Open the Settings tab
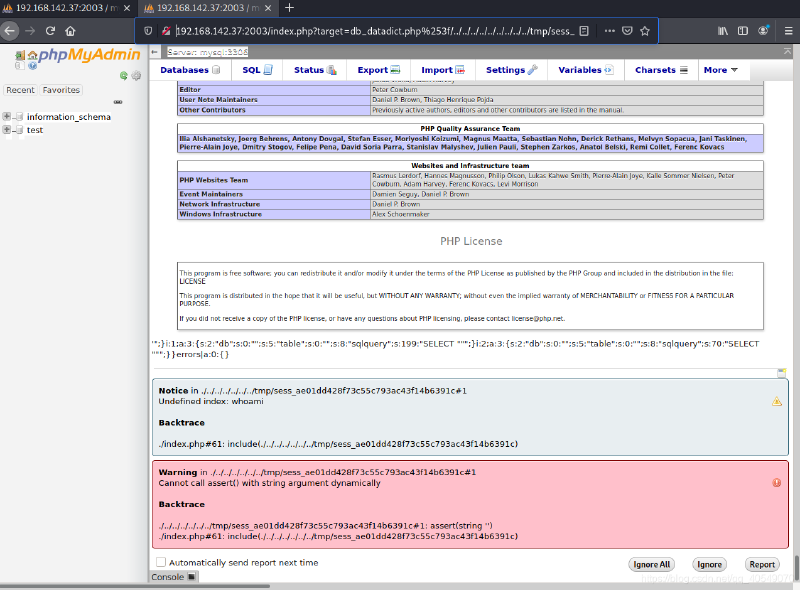 pyautogui.click(x=511, y=70)
